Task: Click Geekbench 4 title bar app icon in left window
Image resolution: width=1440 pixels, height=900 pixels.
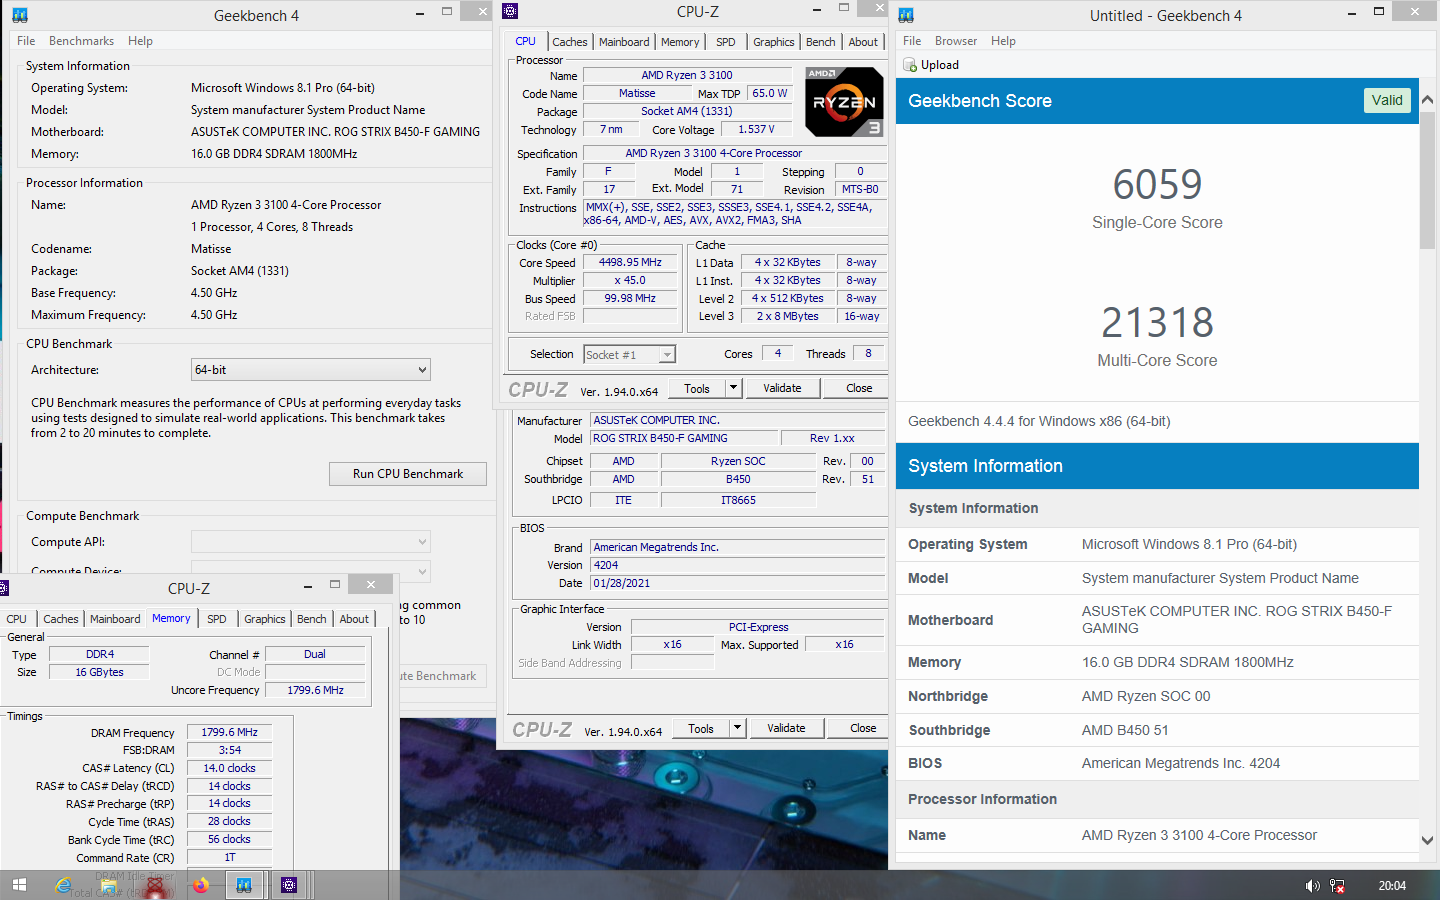Action: (20, 15)
